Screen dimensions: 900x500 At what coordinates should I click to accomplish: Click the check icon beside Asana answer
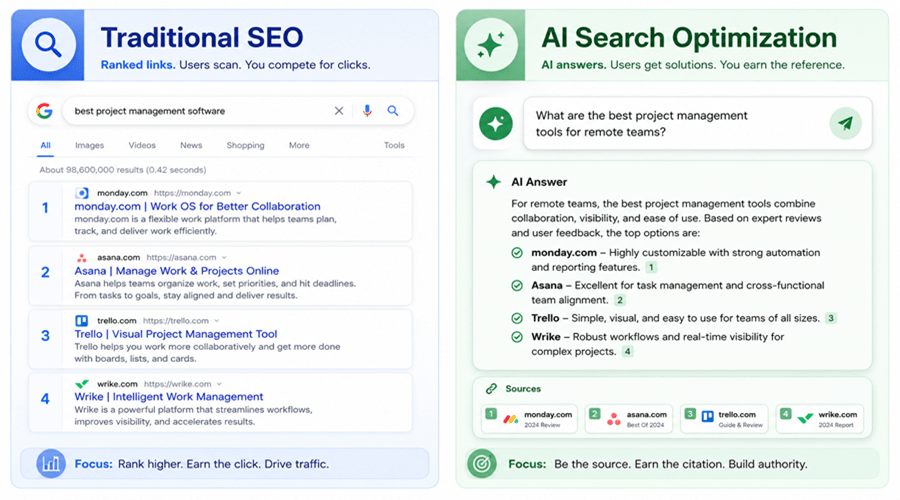[x=517, y=285]
